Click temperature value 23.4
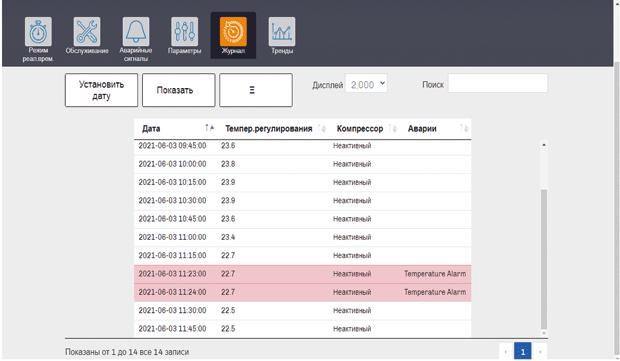 (228, 237)
